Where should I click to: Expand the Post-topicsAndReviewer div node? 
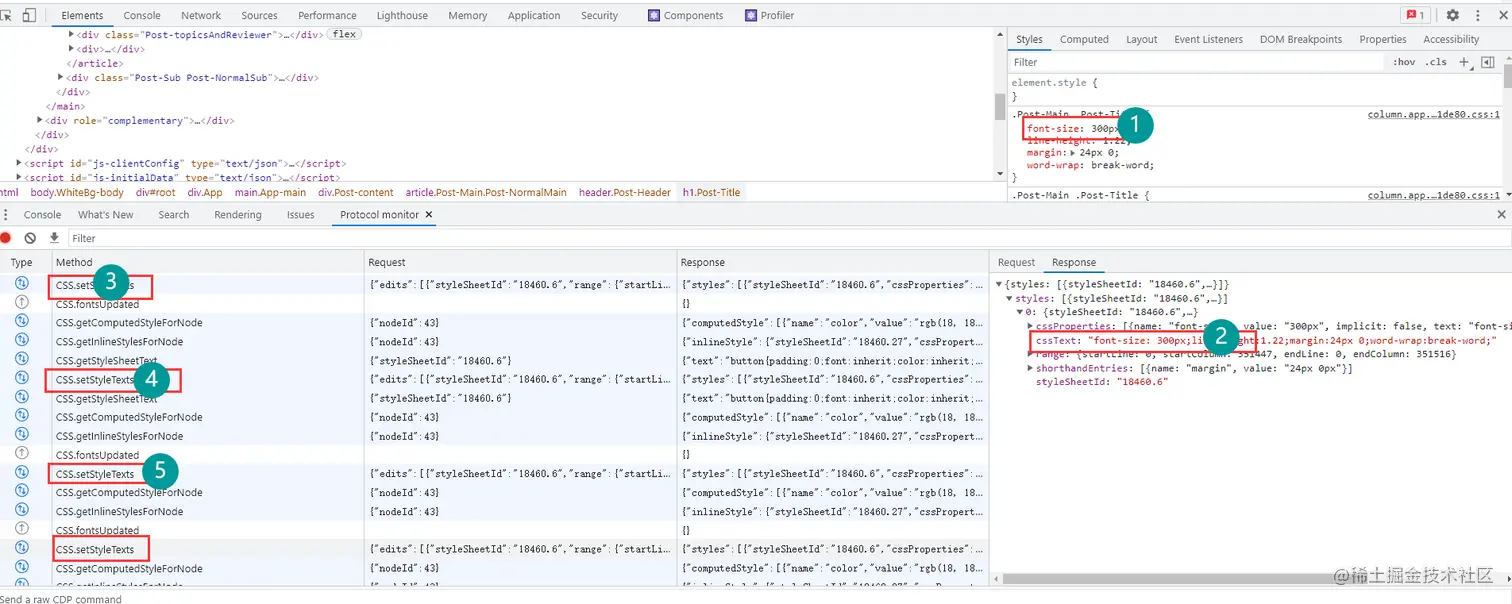(x=71, y=34)
